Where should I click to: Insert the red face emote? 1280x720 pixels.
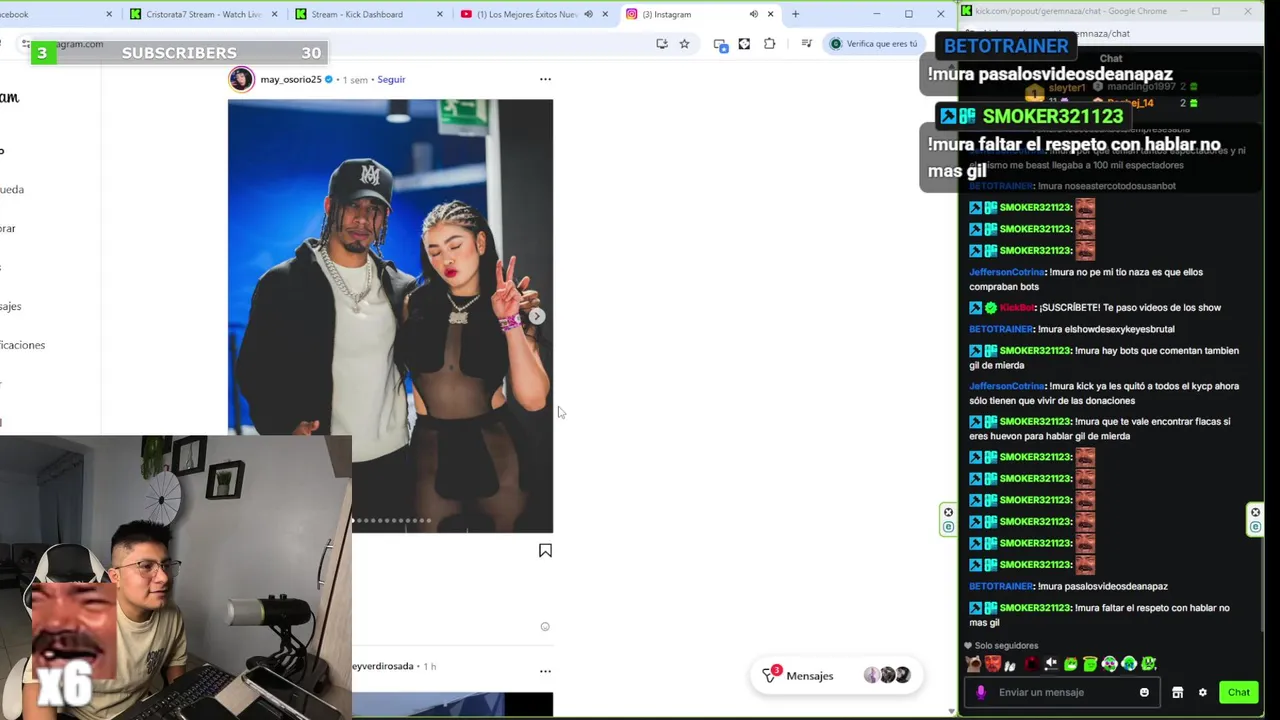[x=992, y=664]
